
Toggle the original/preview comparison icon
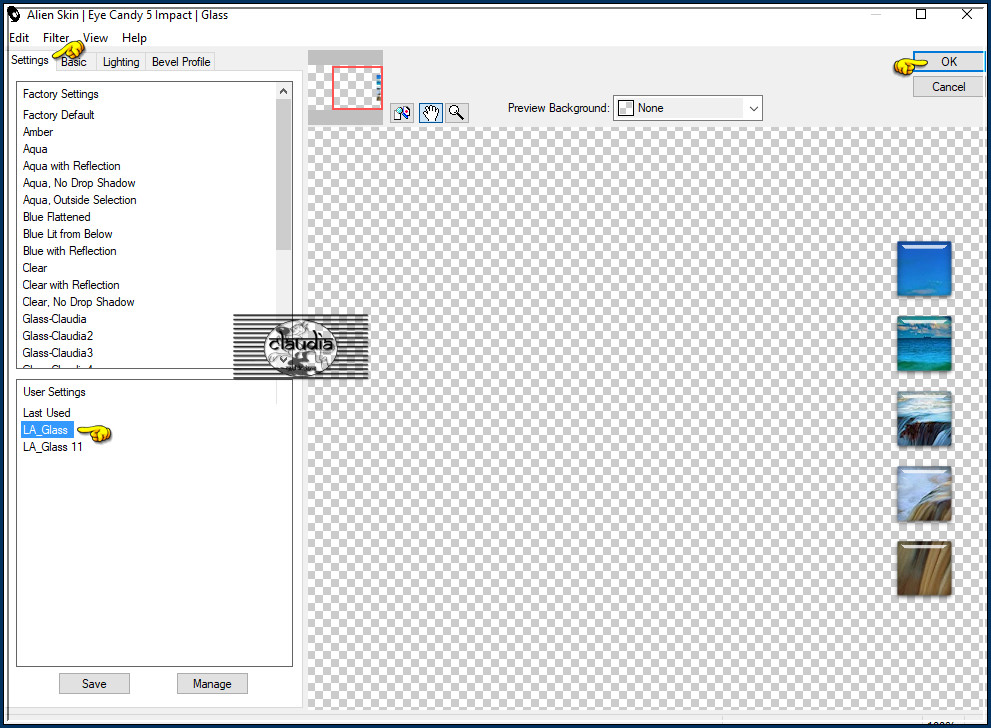tap(402, 113)
